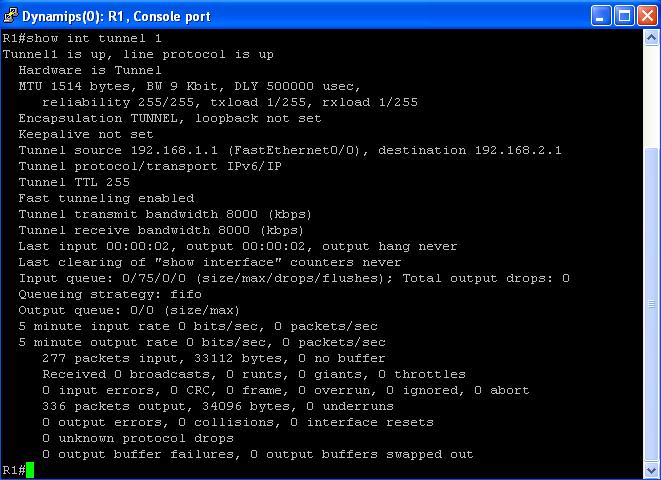The image size is (661, 480).
Task: Click 'Input queue: 0/75/0/0' text
Action: [102, 279]
